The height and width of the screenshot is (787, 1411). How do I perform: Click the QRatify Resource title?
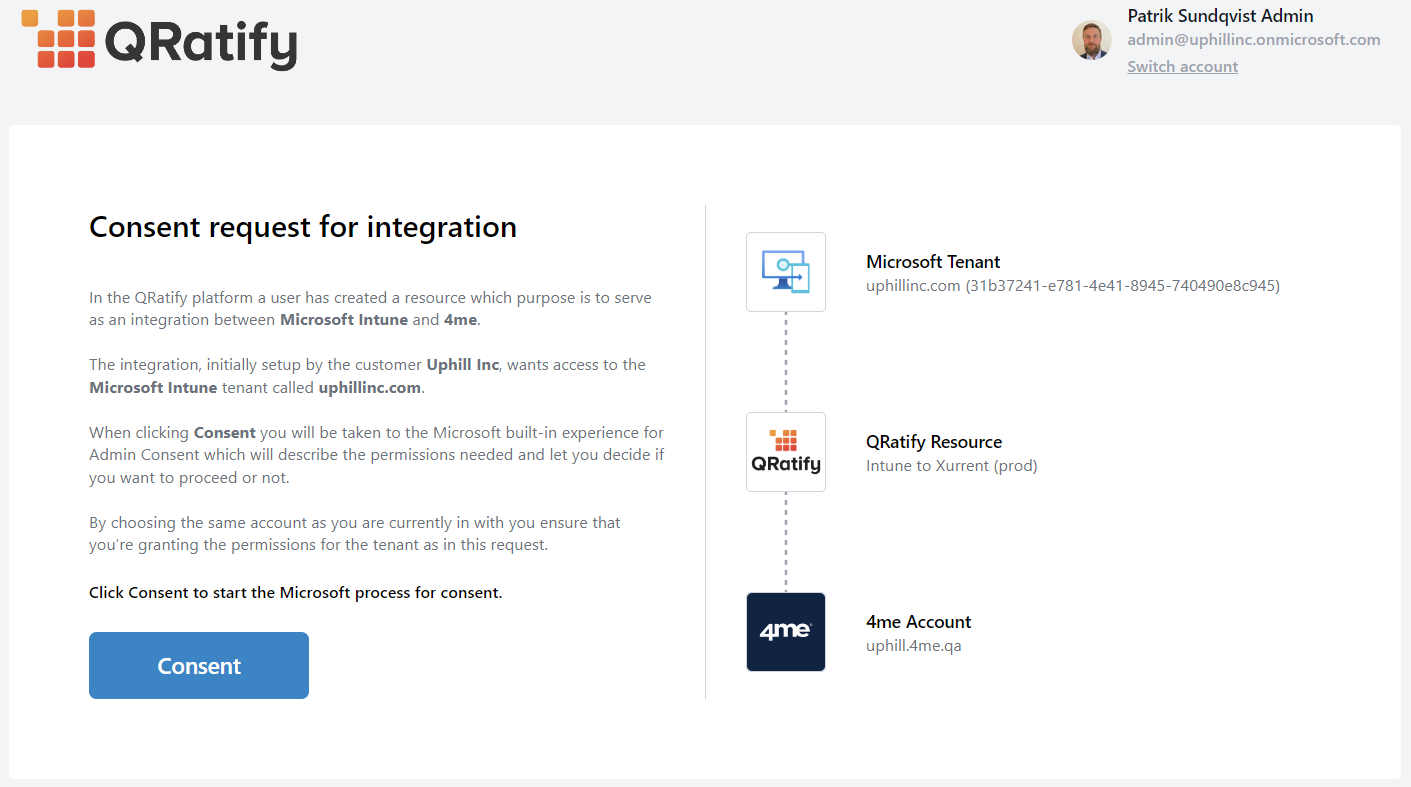coord(933,442)
